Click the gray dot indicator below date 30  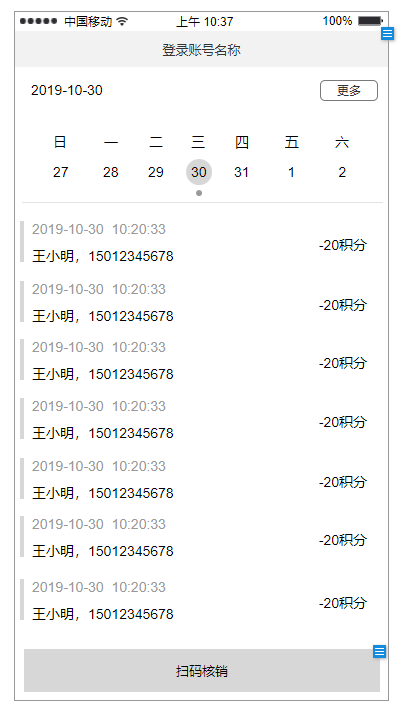pos(199,193)
